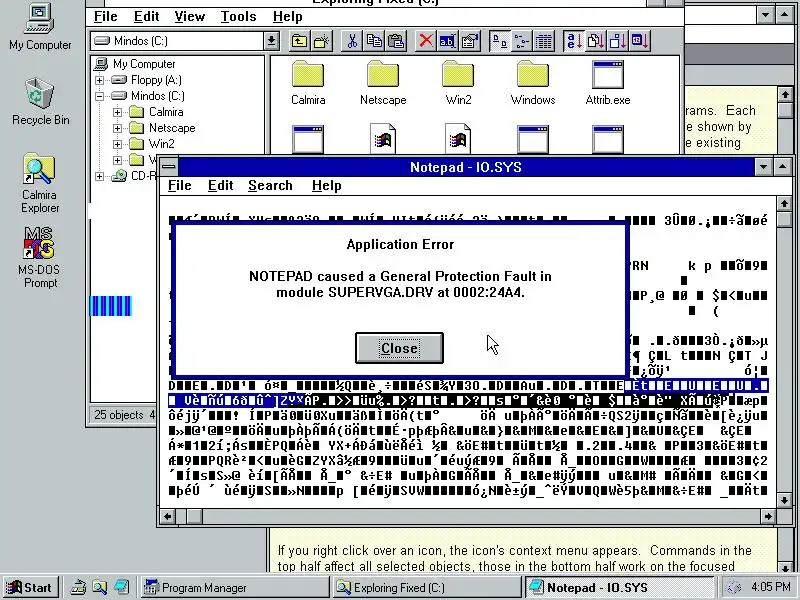Click Notepad vertical scrollbar up arrow

[x=784, y=204]
